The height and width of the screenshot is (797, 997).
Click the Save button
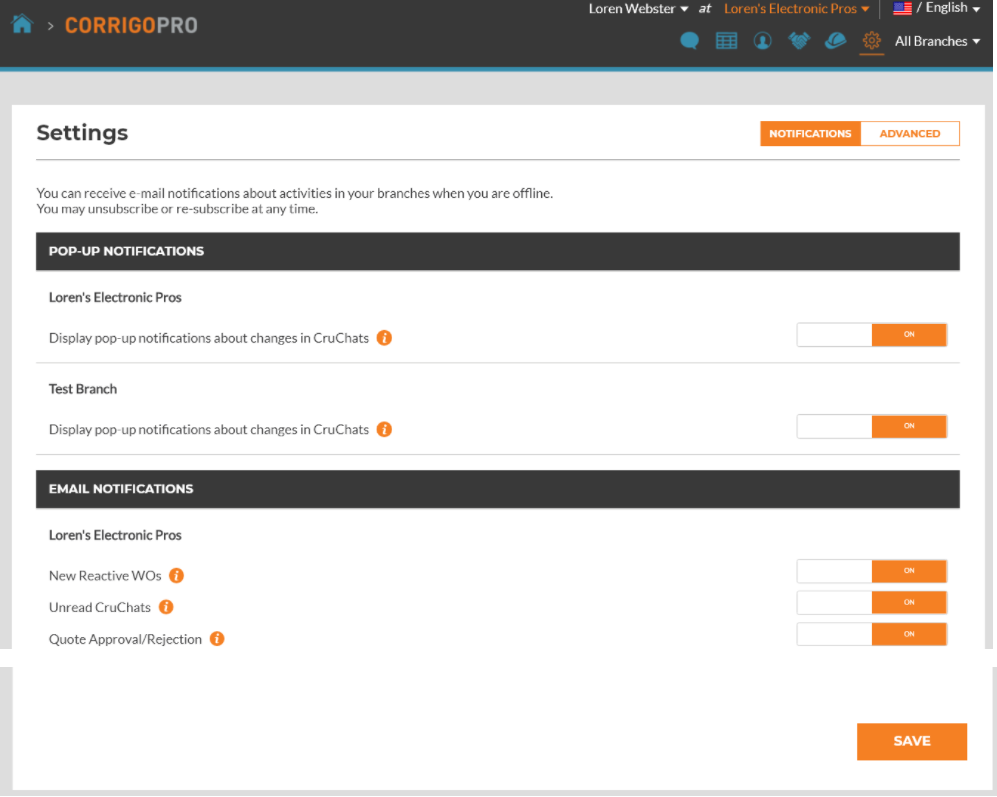[911, 741]
